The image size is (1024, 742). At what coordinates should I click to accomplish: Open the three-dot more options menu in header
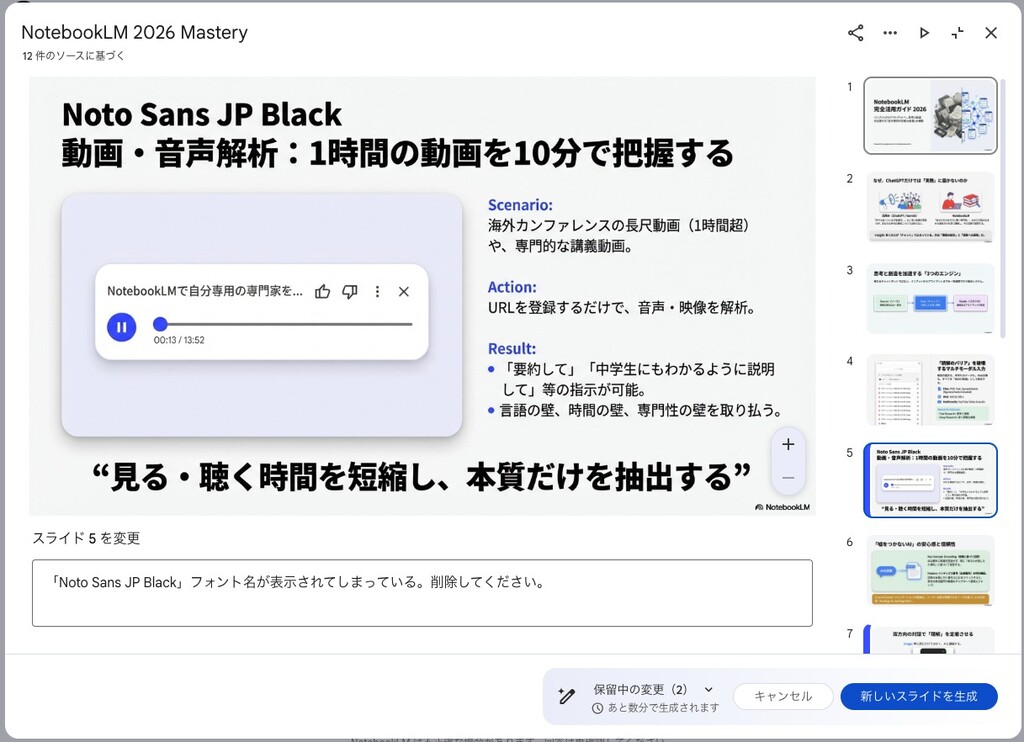coord(889,33)
